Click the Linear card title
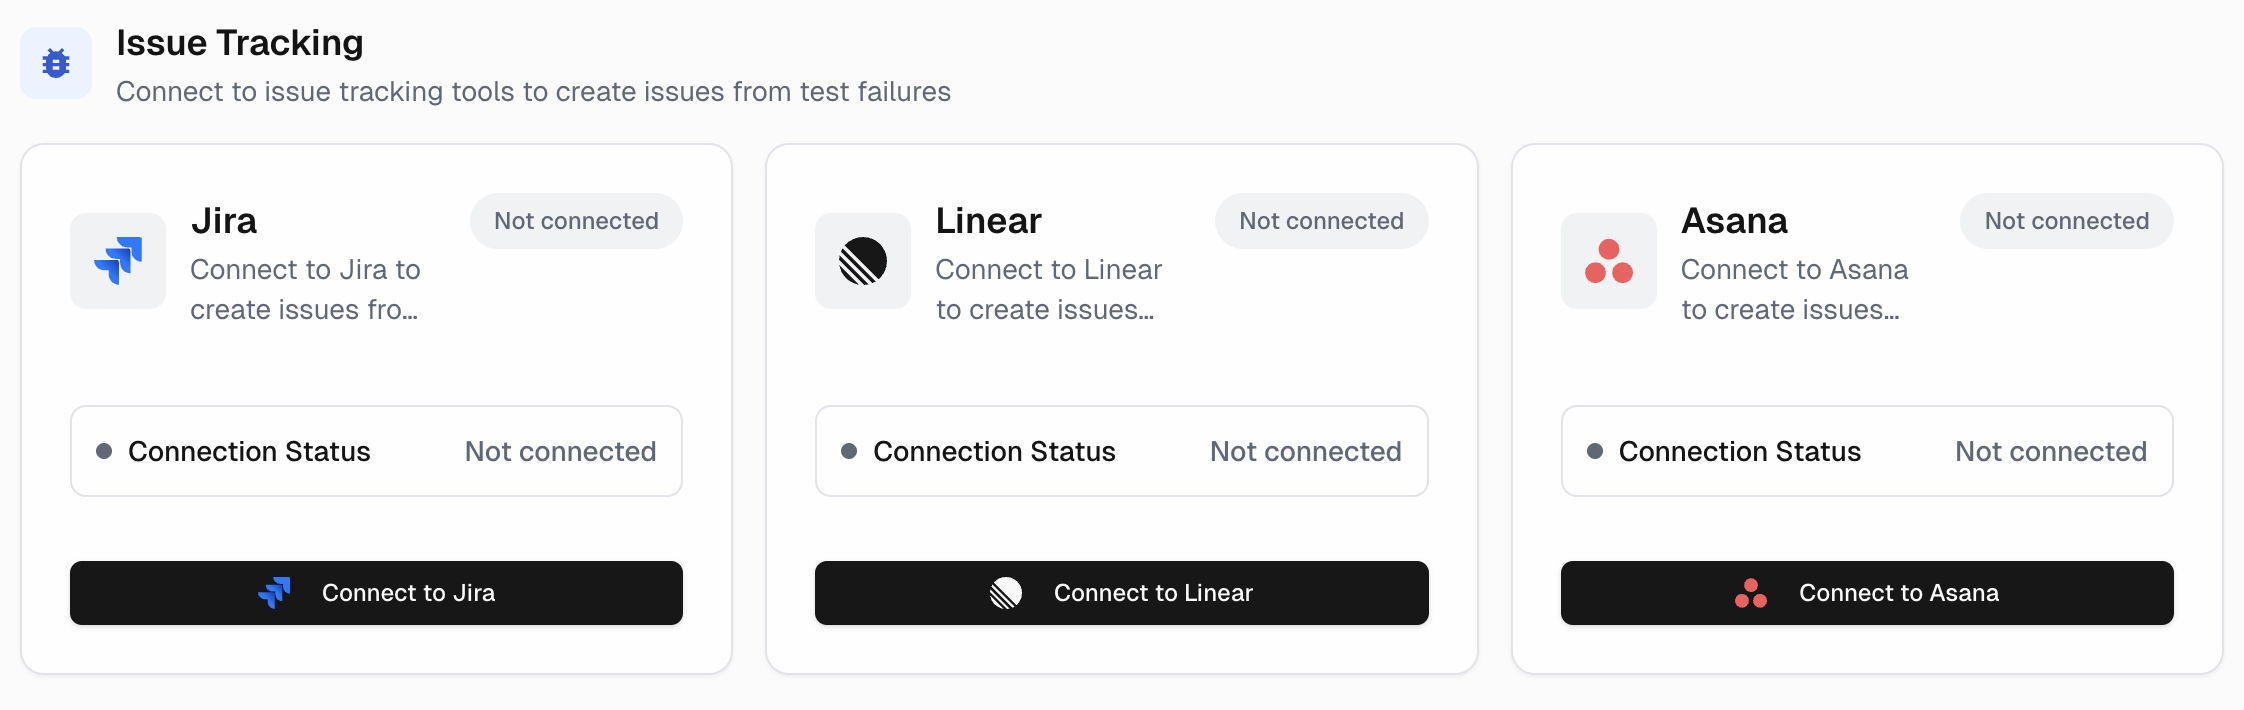2244x710 pixels. 989,221
